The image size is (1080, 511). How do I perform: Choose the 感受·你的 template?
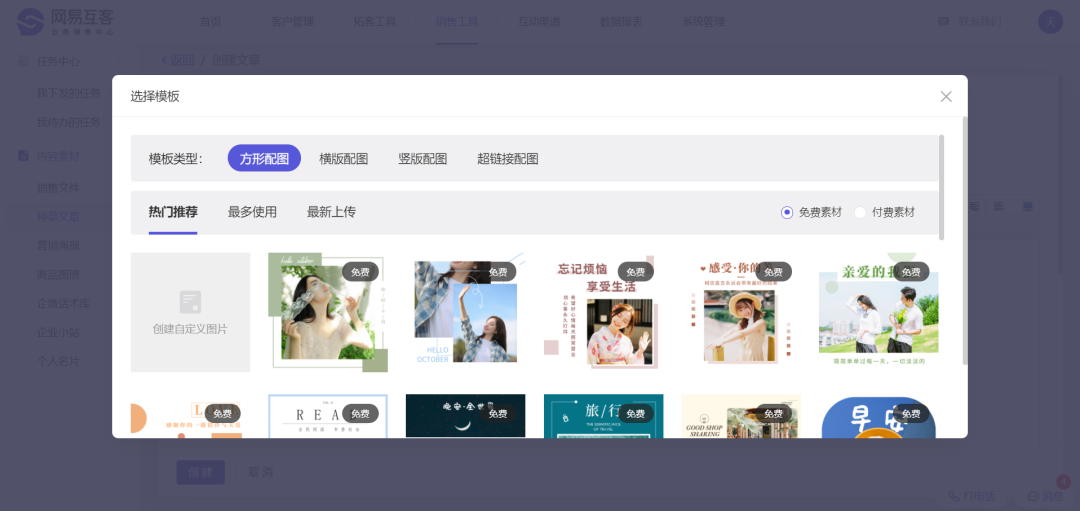coord(741,312)
